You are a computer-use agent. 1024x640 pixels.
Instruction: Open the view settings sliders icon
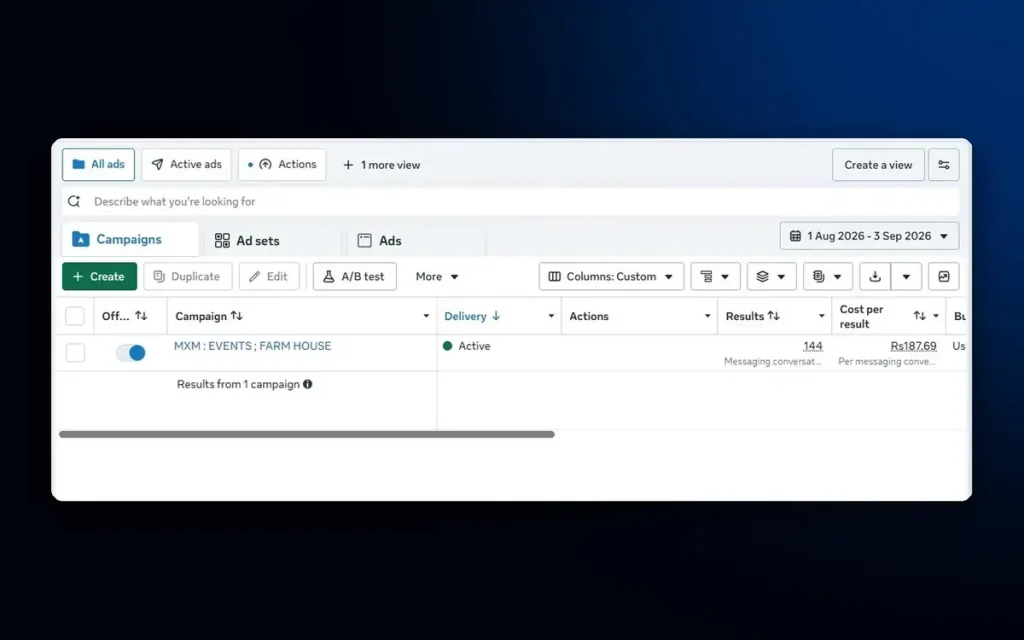click(944, 165)
